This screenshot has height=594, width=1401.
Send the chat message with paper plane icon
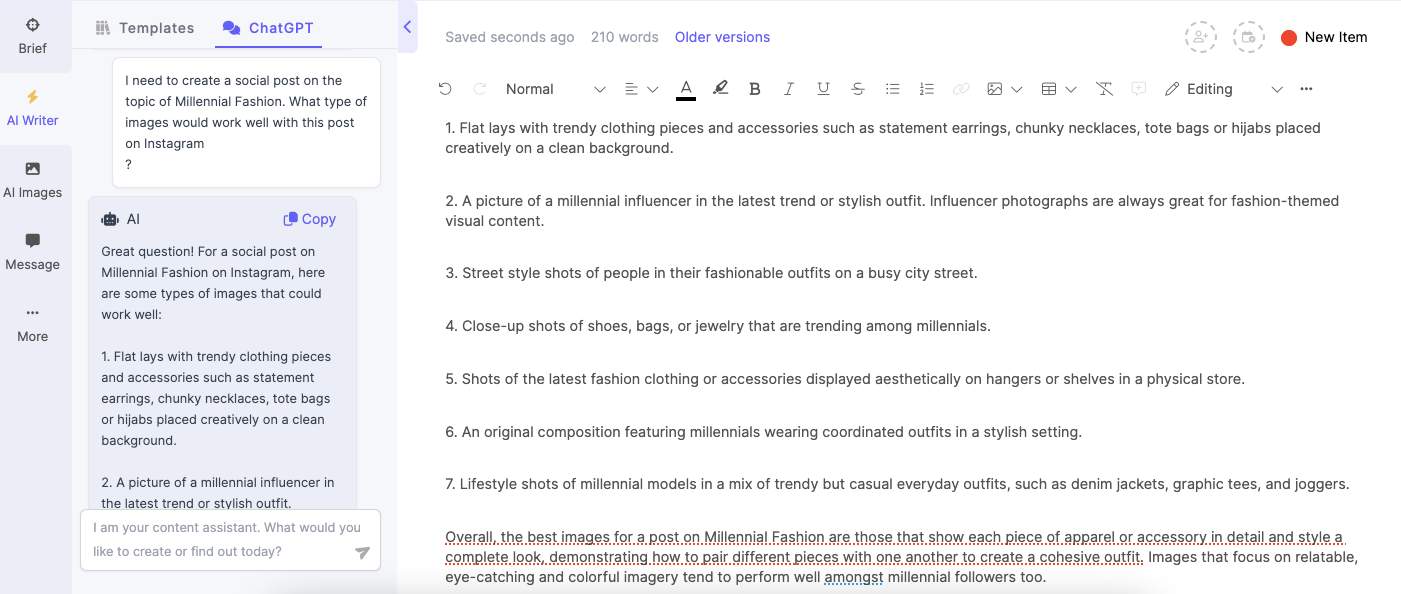point(362,552)
